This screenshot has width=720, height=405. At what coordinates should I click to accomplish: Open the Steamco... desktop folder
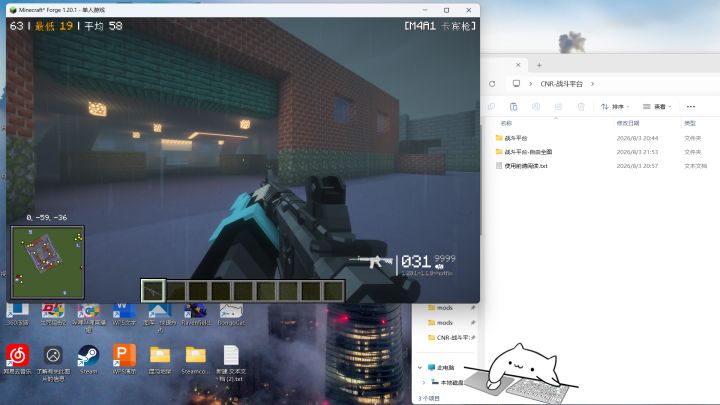point(196,360)
